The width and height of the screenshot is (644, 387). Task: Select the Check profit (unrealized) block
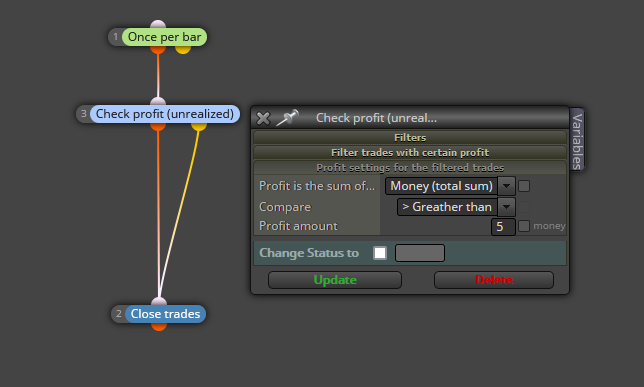coord(165,114)
